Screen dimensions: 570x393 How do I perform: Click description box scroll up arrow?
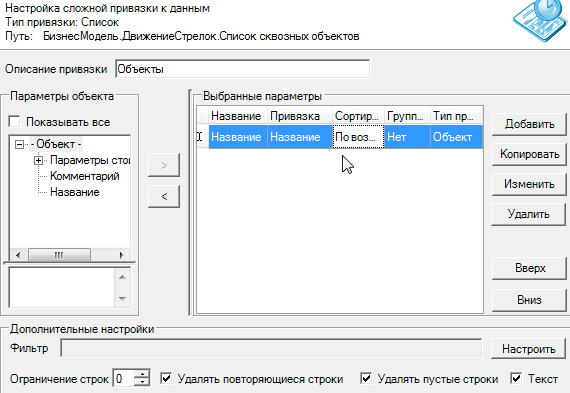pyautogui.click(x=123, y=277)
